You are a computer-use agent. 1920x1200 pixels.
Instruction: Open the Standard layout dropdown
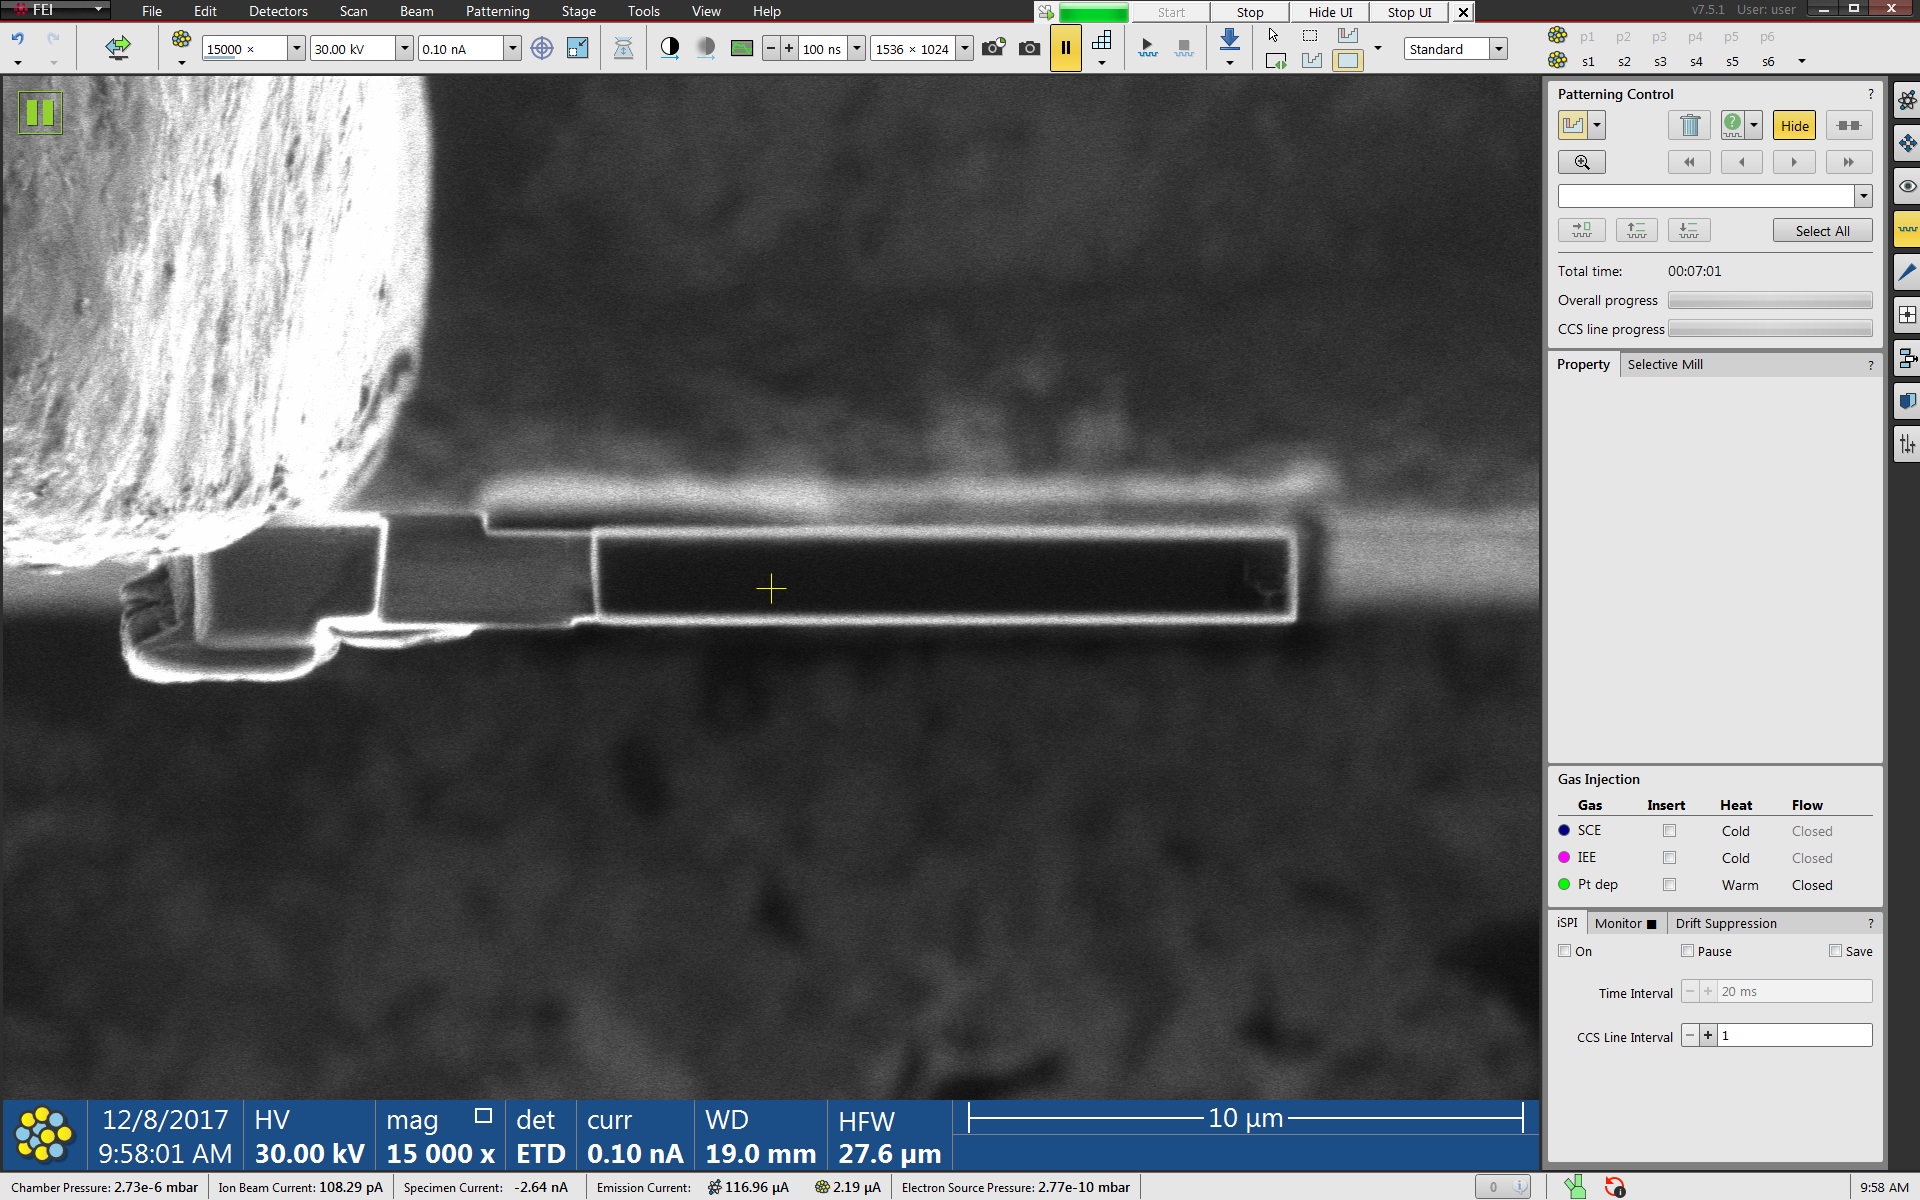pos(1498,49)
